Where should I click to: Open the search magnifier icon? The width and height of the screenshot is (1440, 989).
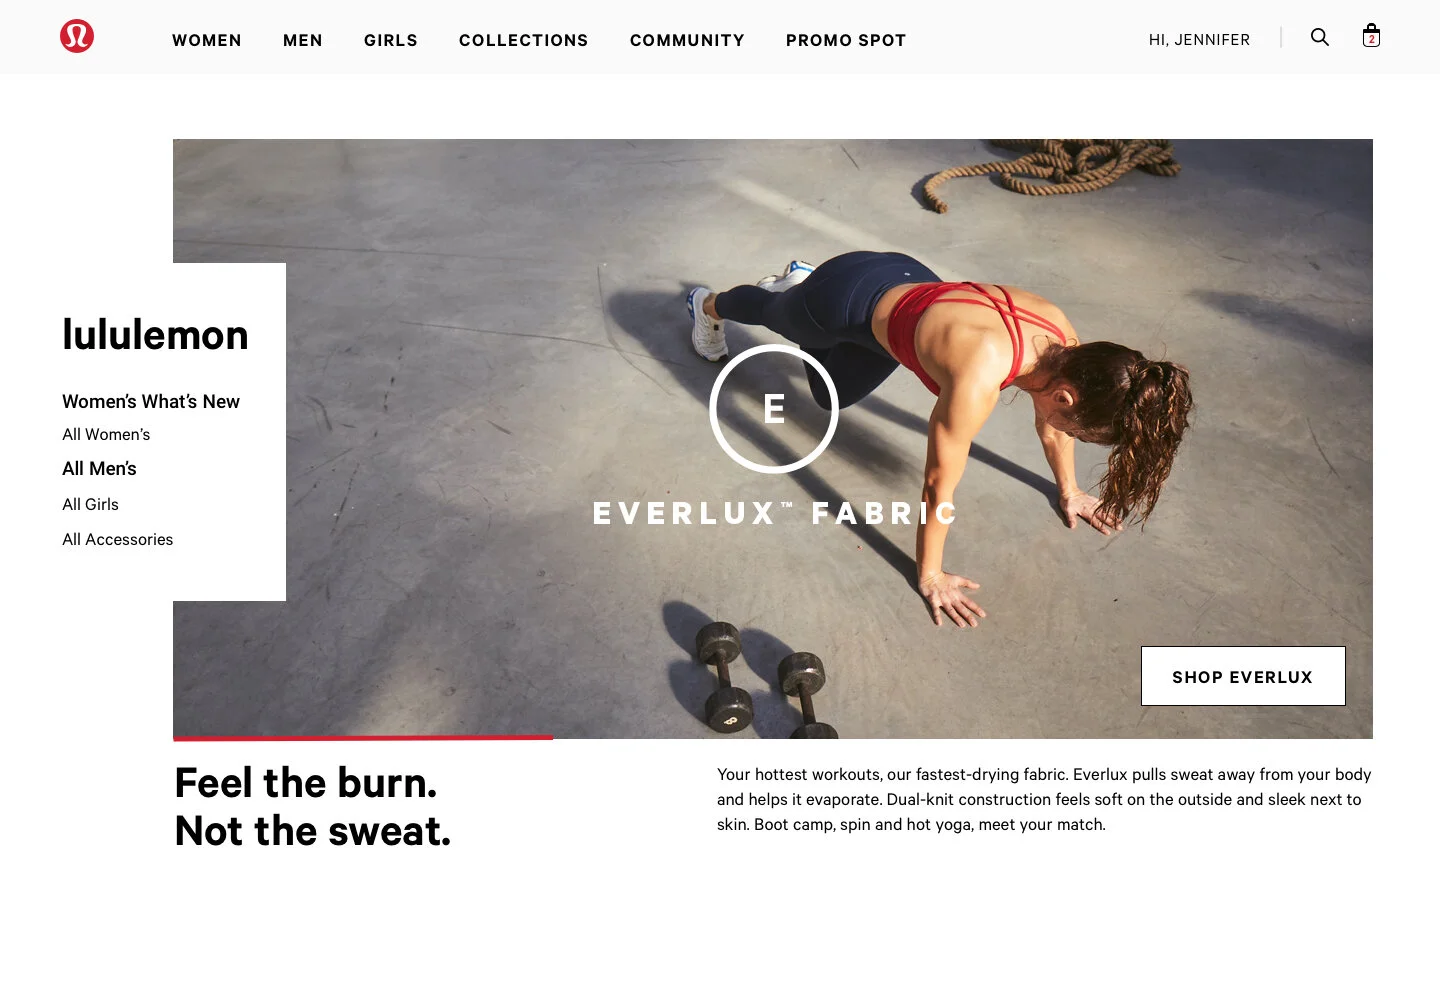[1320, 37]
